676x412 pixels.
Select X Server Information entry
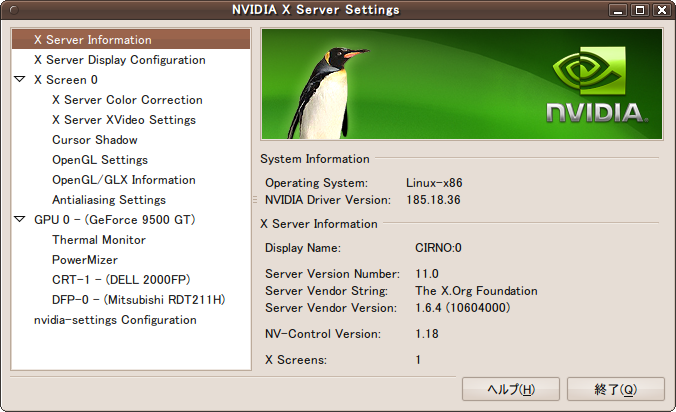click(x=92, y=40)
